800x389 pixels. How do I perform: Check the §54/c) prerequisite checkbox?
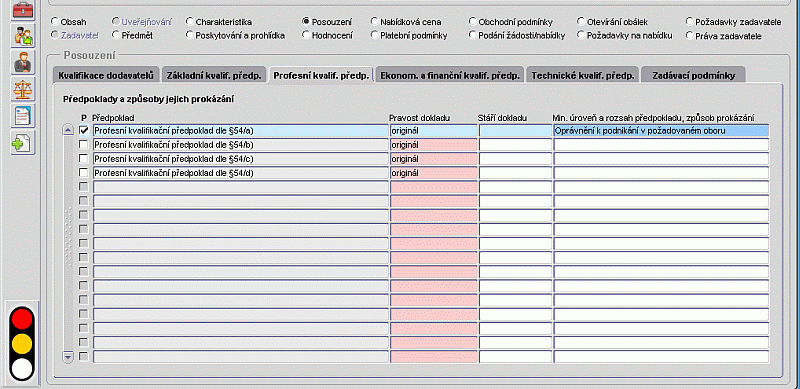84,158
